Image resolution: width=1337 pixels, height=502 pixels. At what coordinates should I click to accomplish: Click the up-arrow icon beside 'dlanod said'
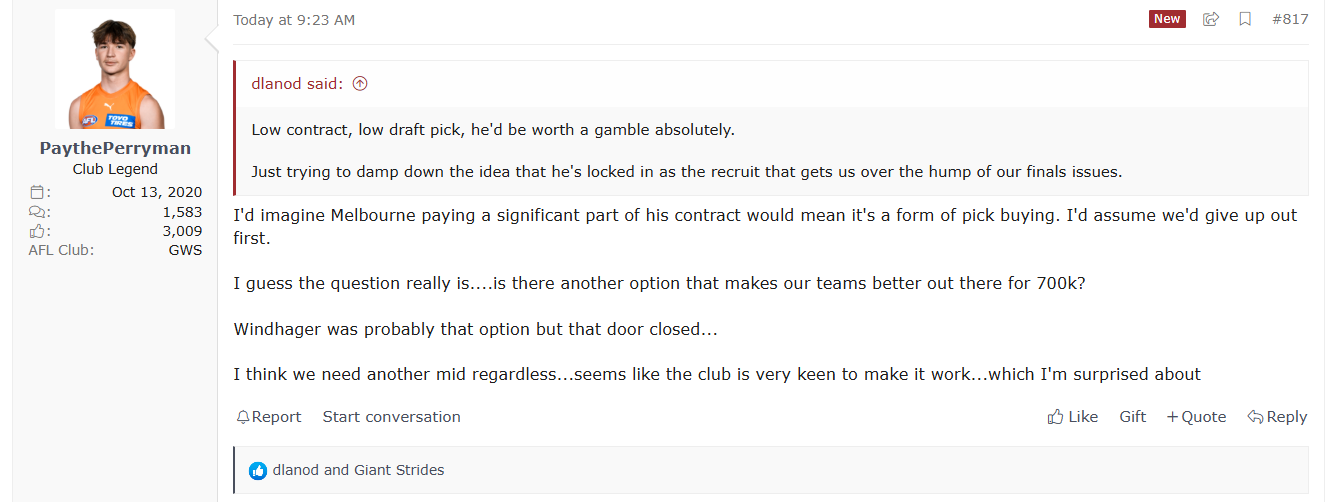(360, 84)
